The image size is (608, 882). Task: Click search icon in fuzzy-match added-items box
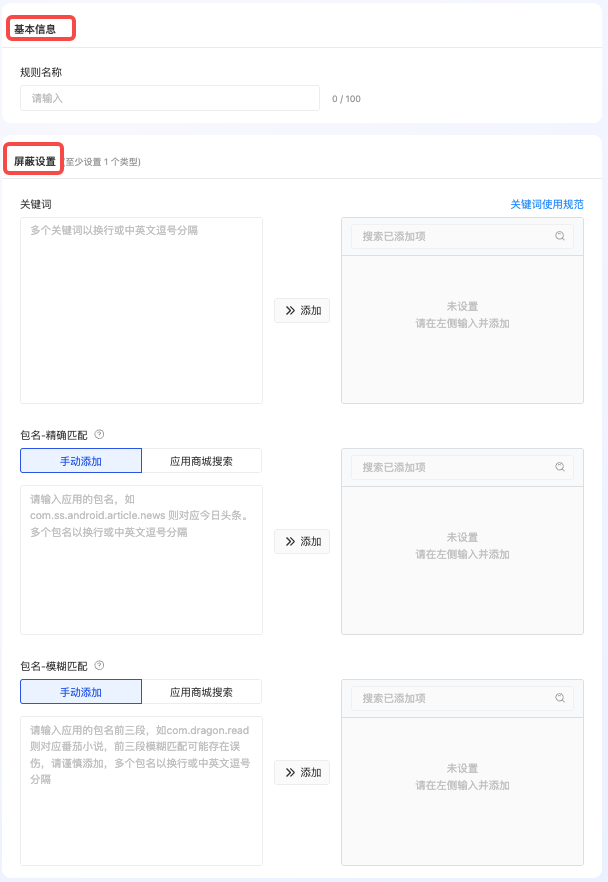tap(560, 698)
